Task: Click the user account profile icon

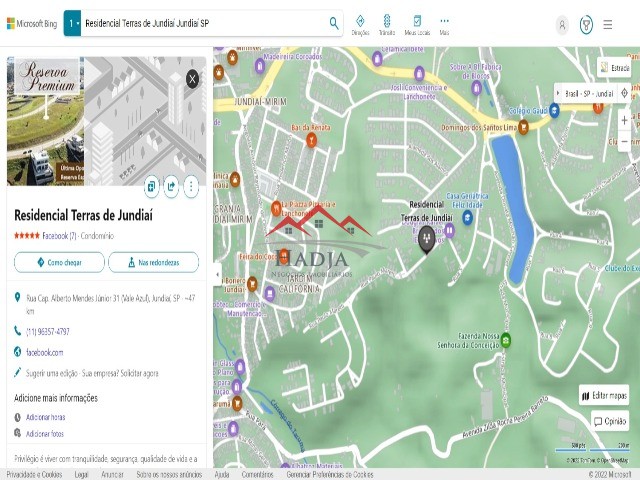Action: point(562,25)
